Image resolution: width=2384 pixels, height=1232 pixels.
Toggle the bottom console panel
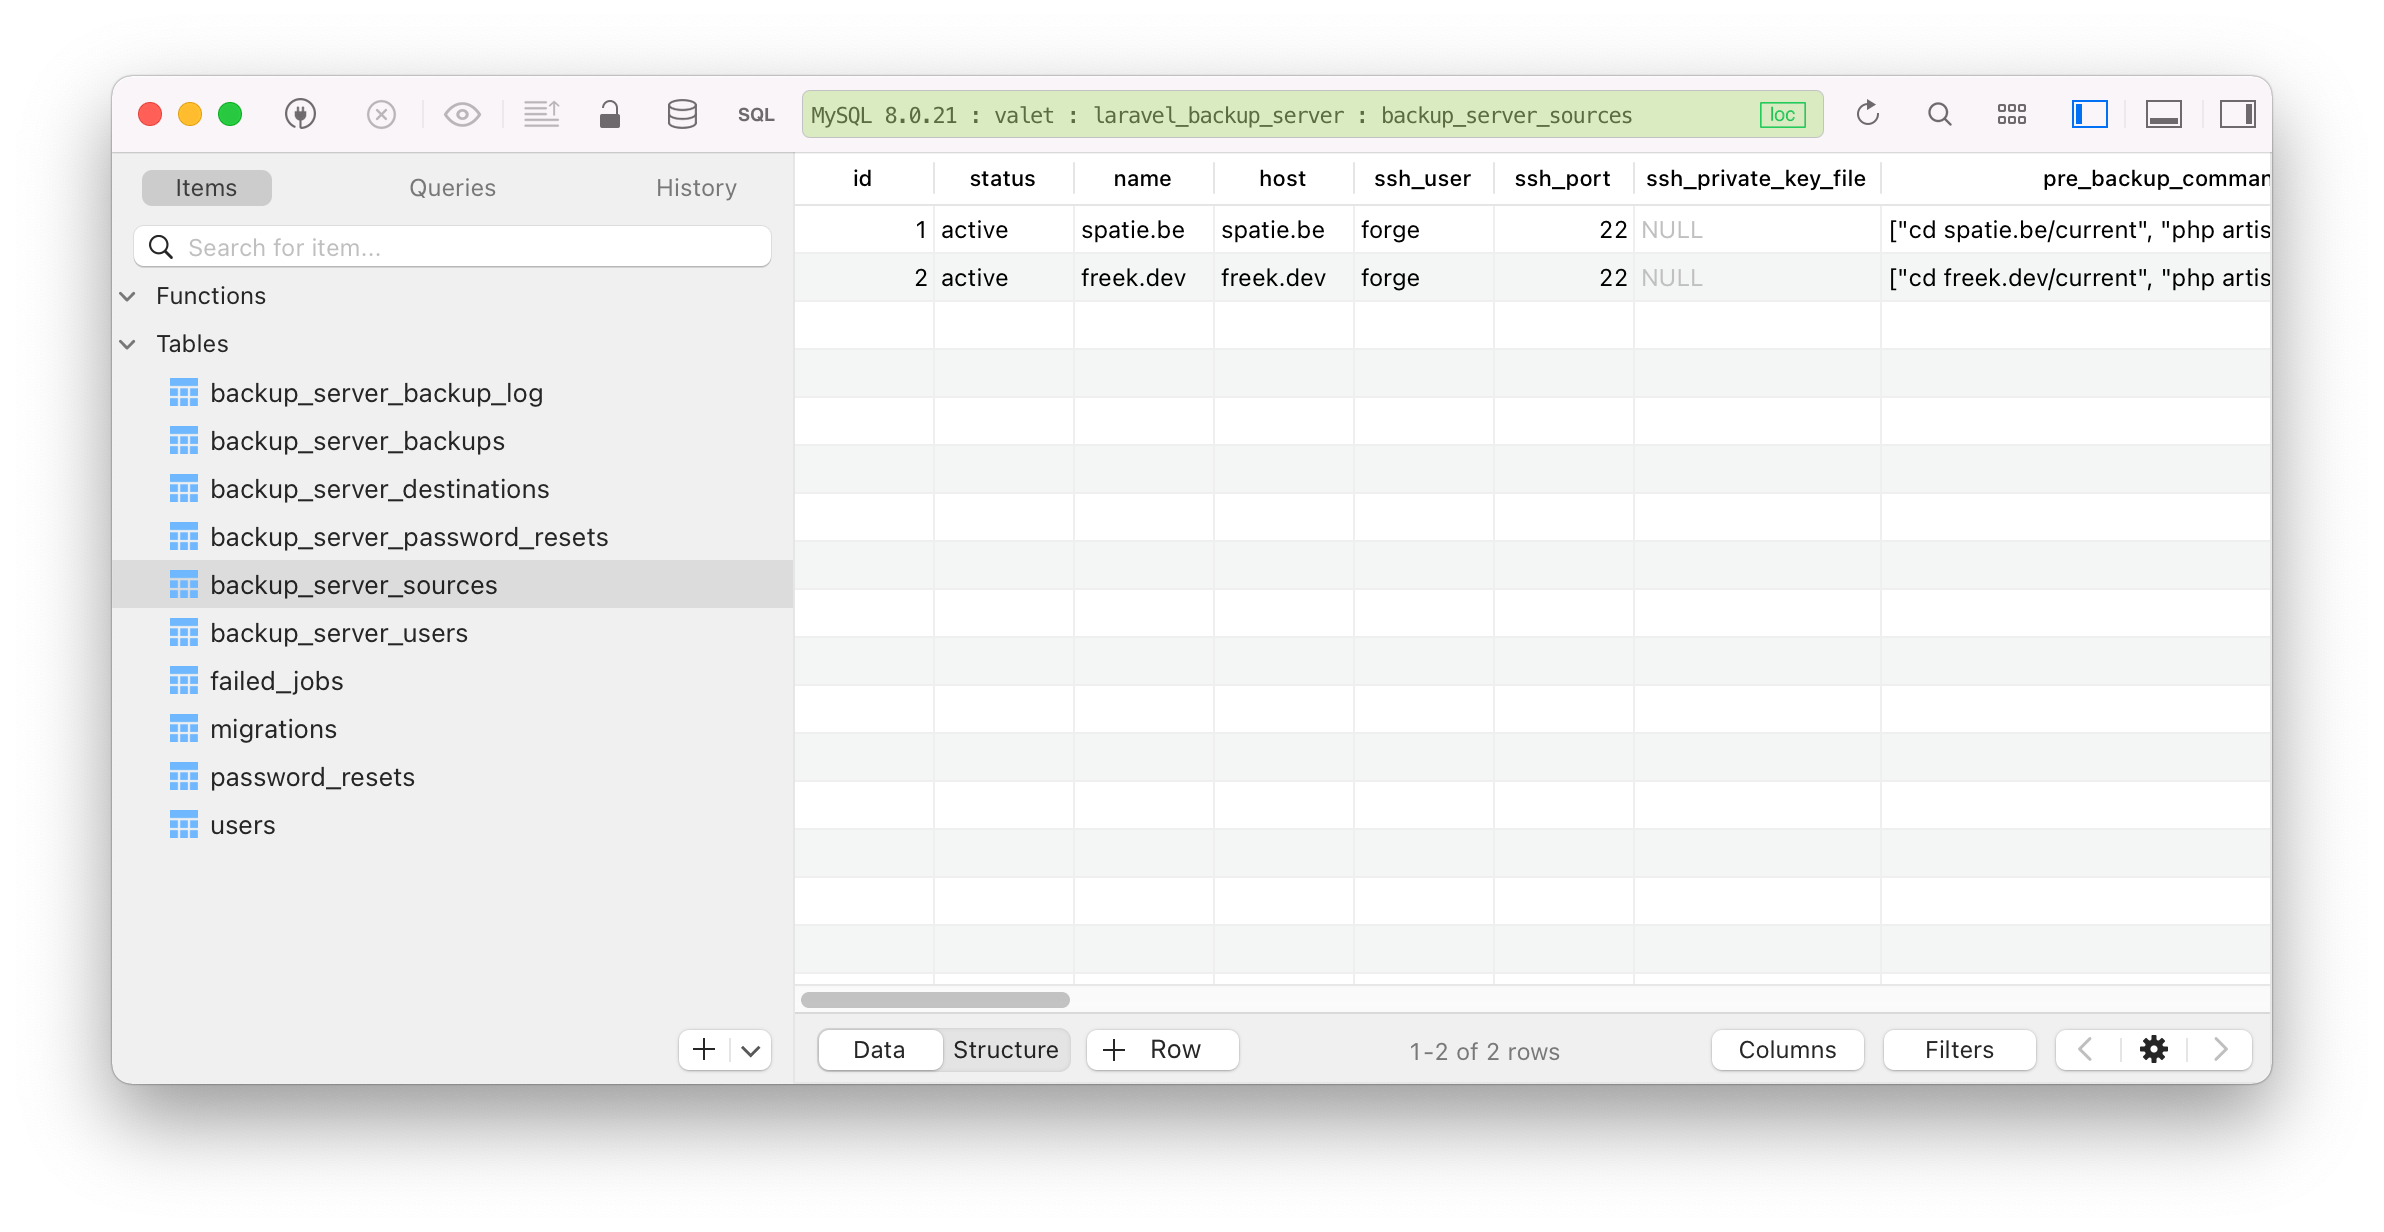(2163, 114)
